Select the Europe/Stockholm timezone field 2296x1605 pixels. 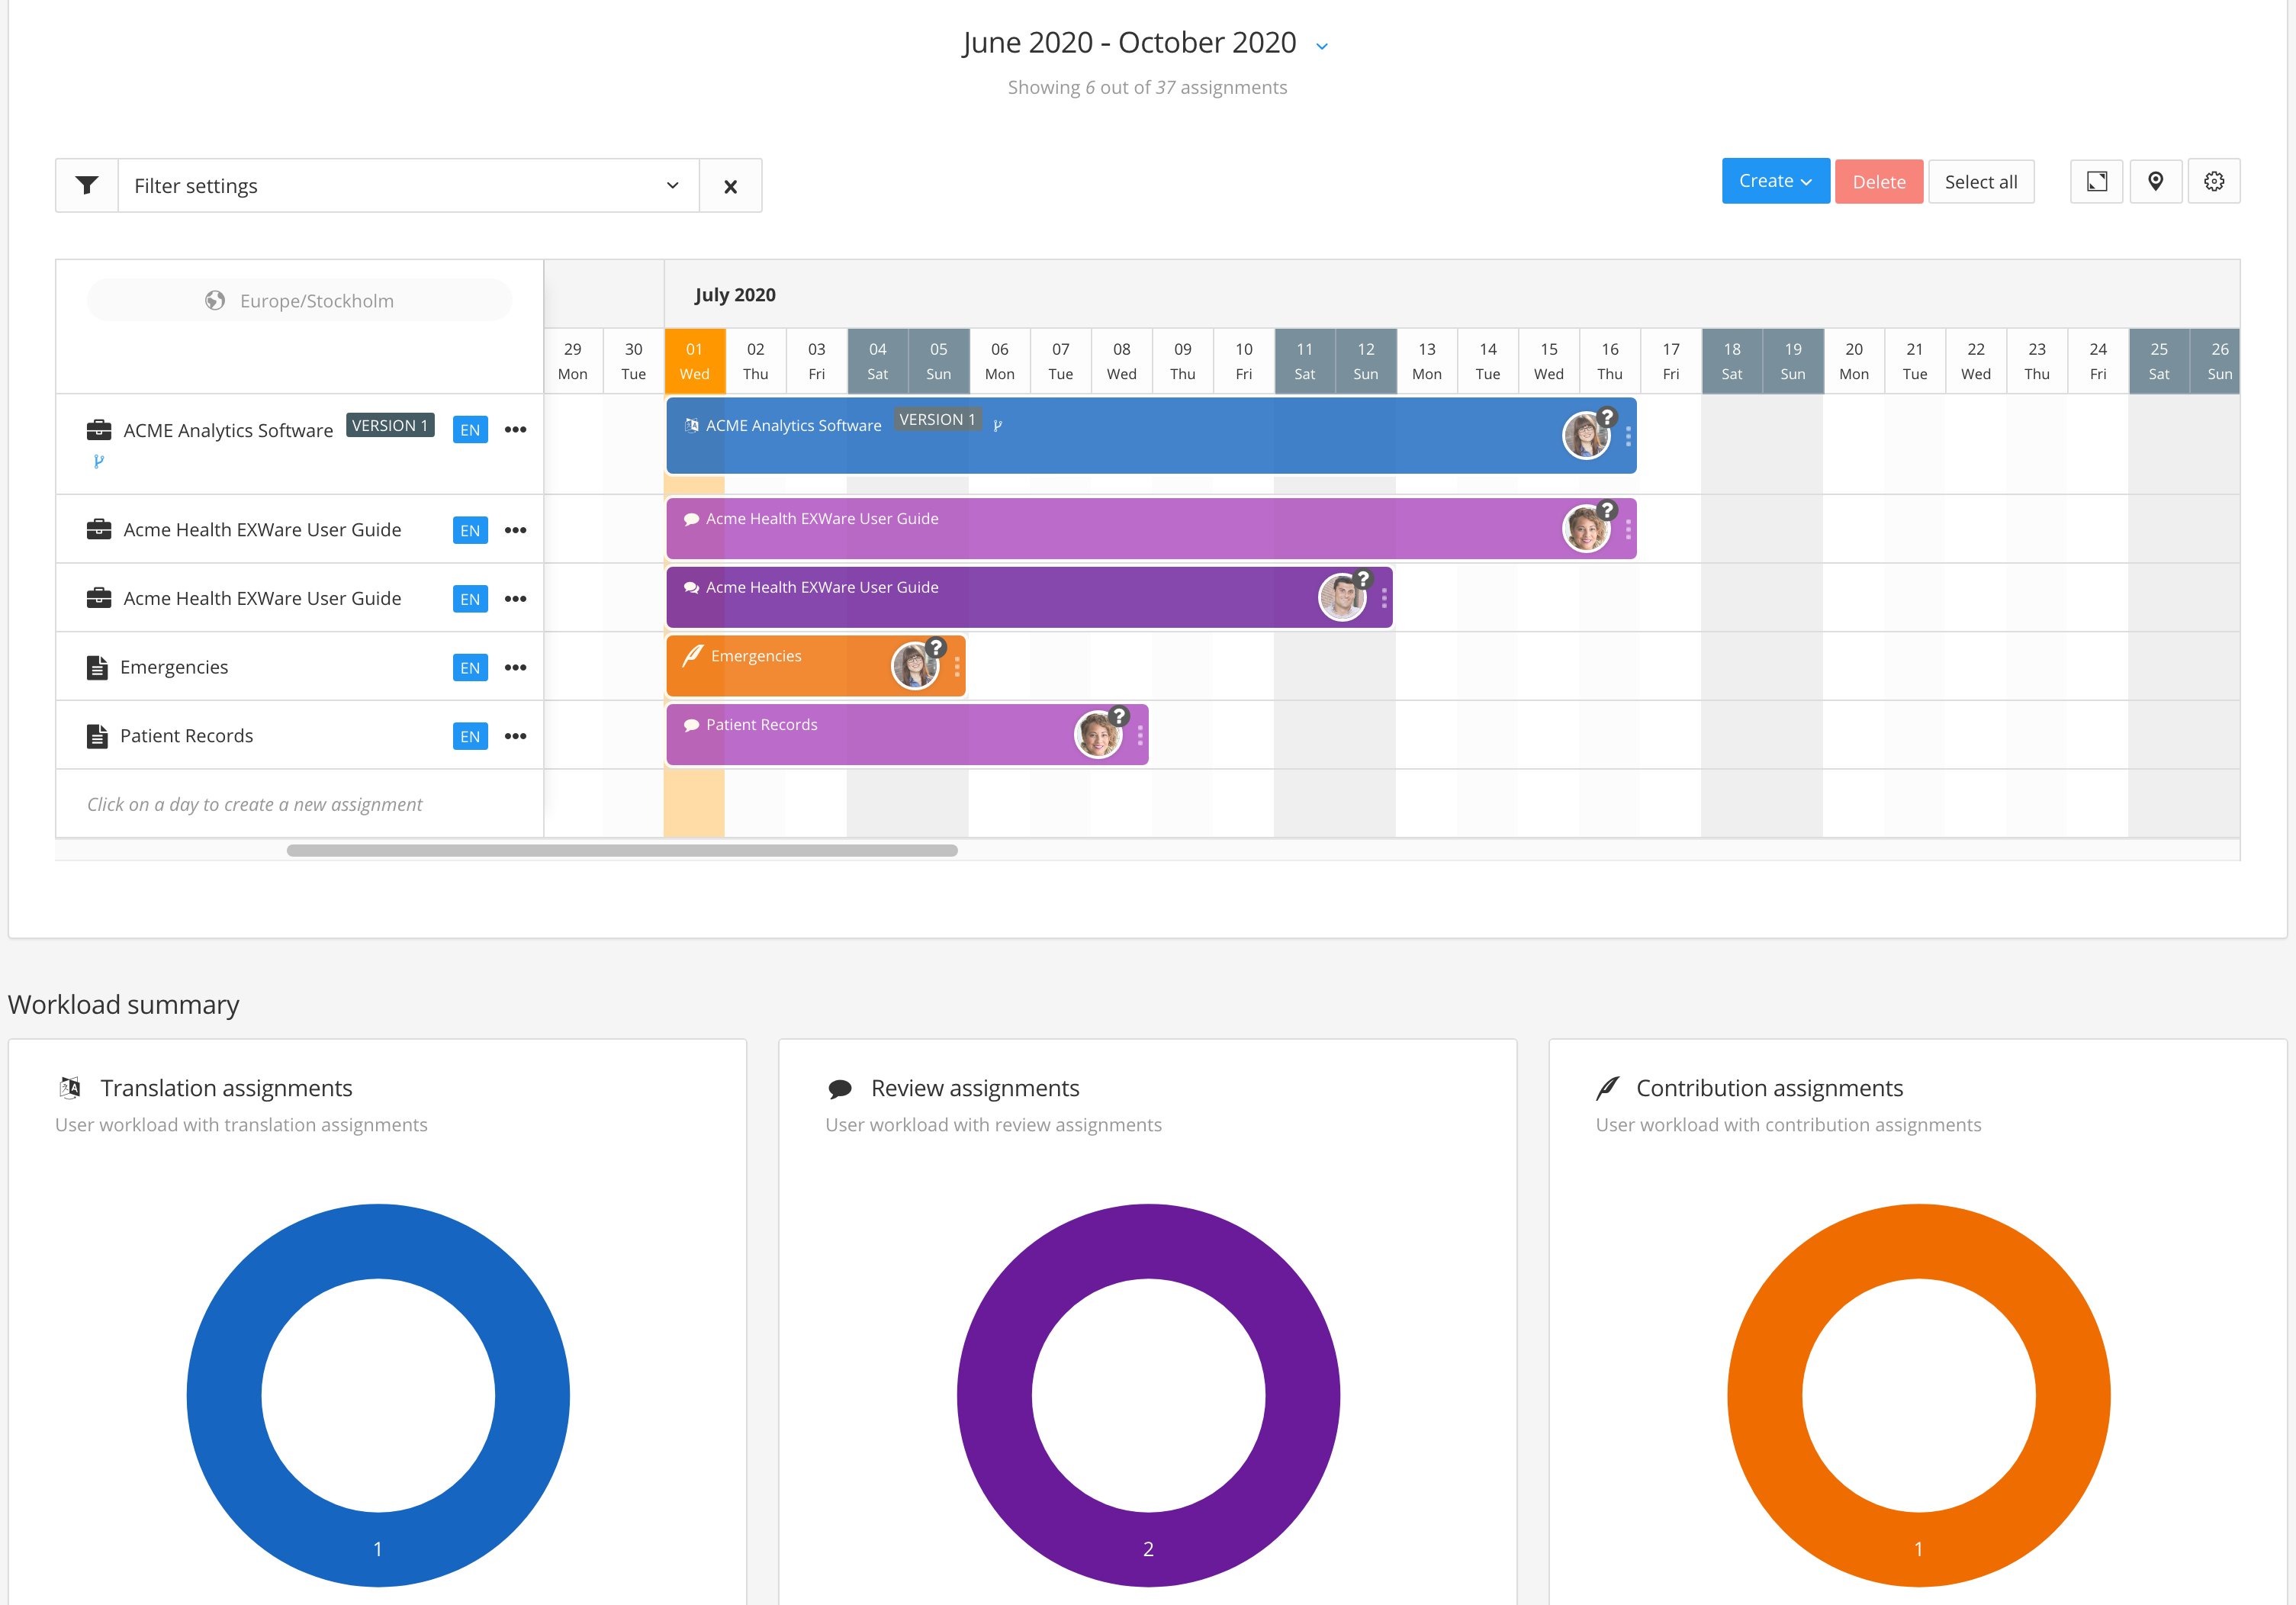[299, 301]
